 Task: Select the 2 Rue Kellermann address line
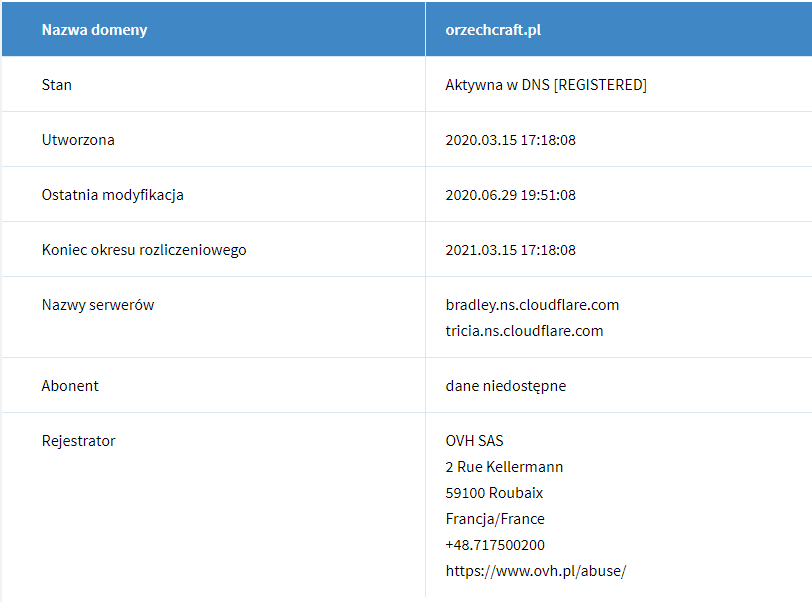point(504,467)
